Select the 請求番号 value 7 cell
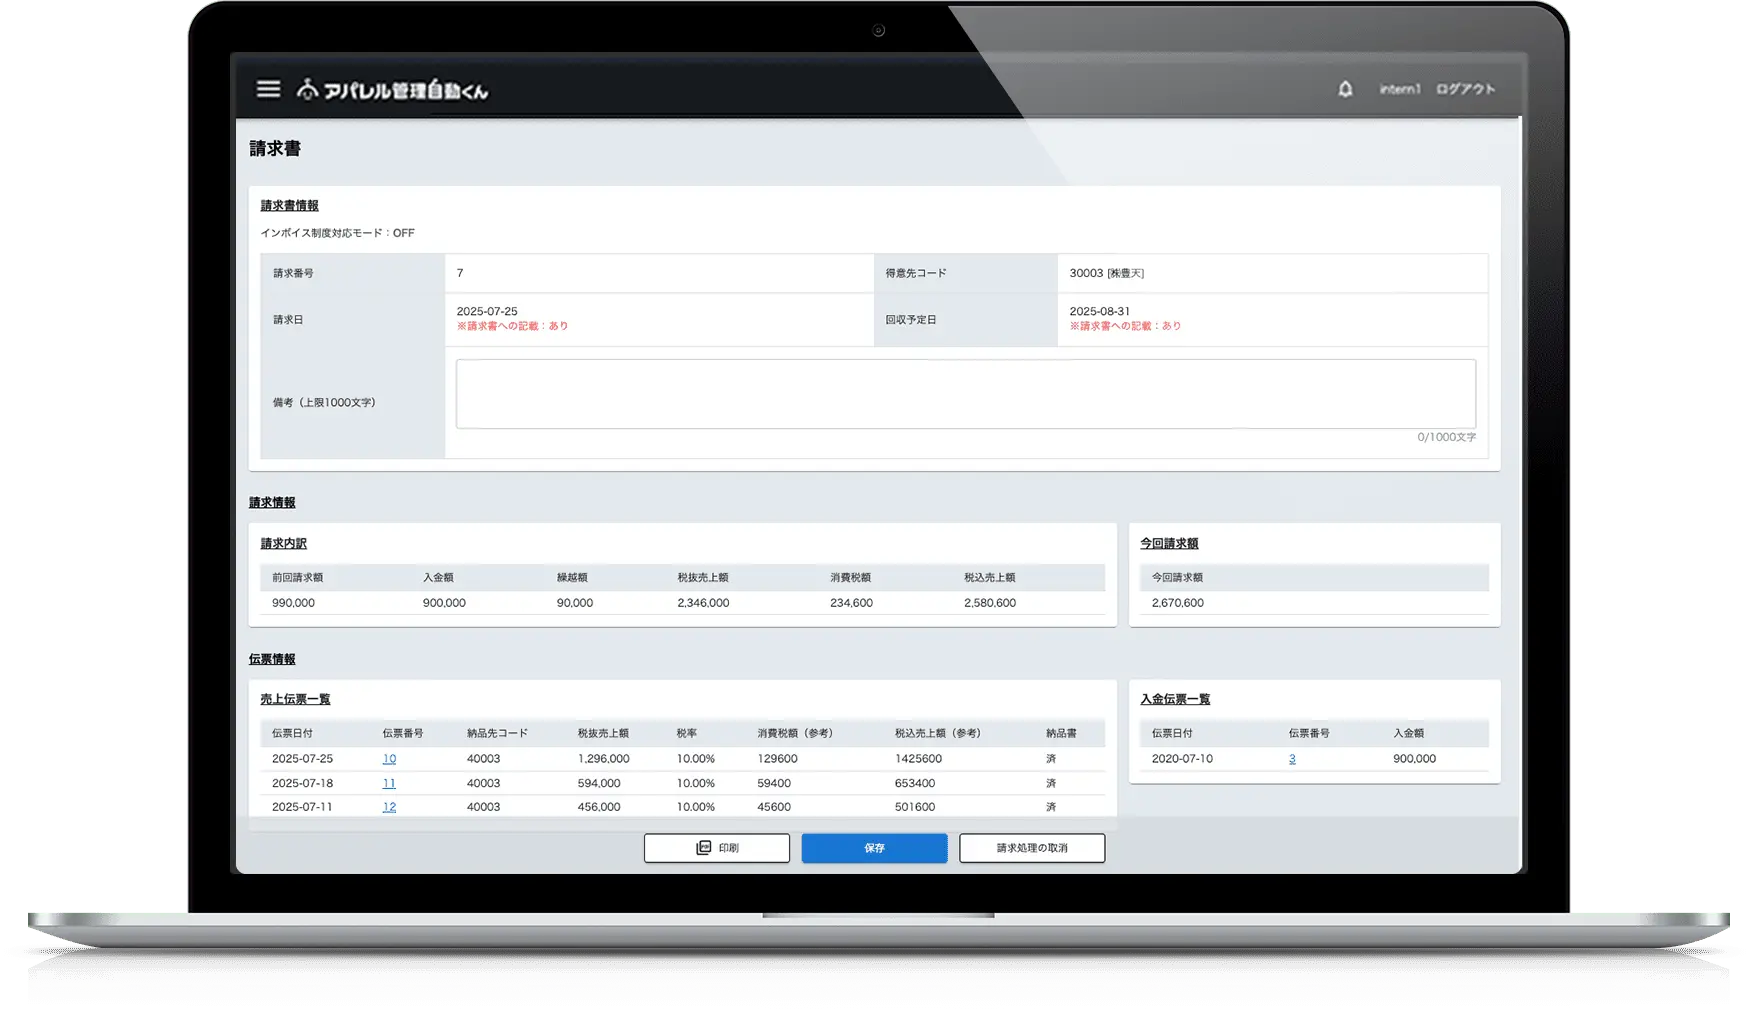This screenshot has width=1750, height=1010. coord(460,273)
